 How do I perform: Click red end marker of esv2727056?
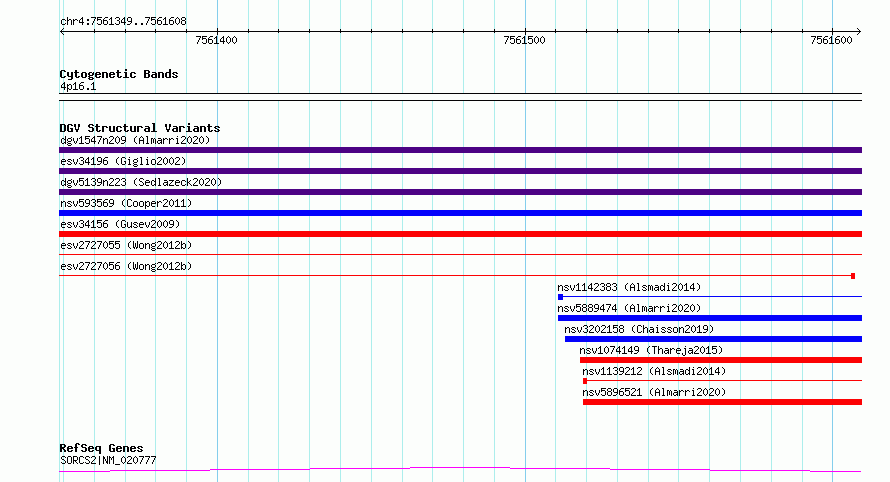pos(853,276)
